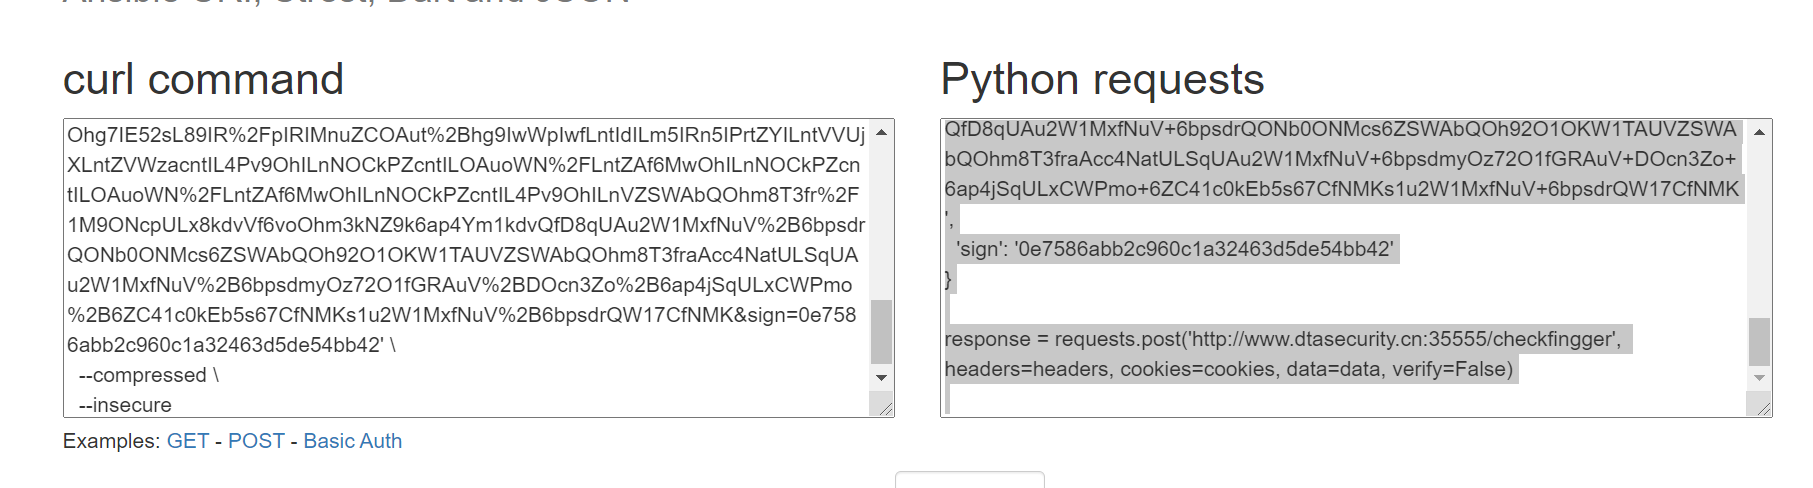1813x488 pixels.
Task: Click the curl box scroll-up arrow
Action: pyautogui.click(x=881, y=132)
